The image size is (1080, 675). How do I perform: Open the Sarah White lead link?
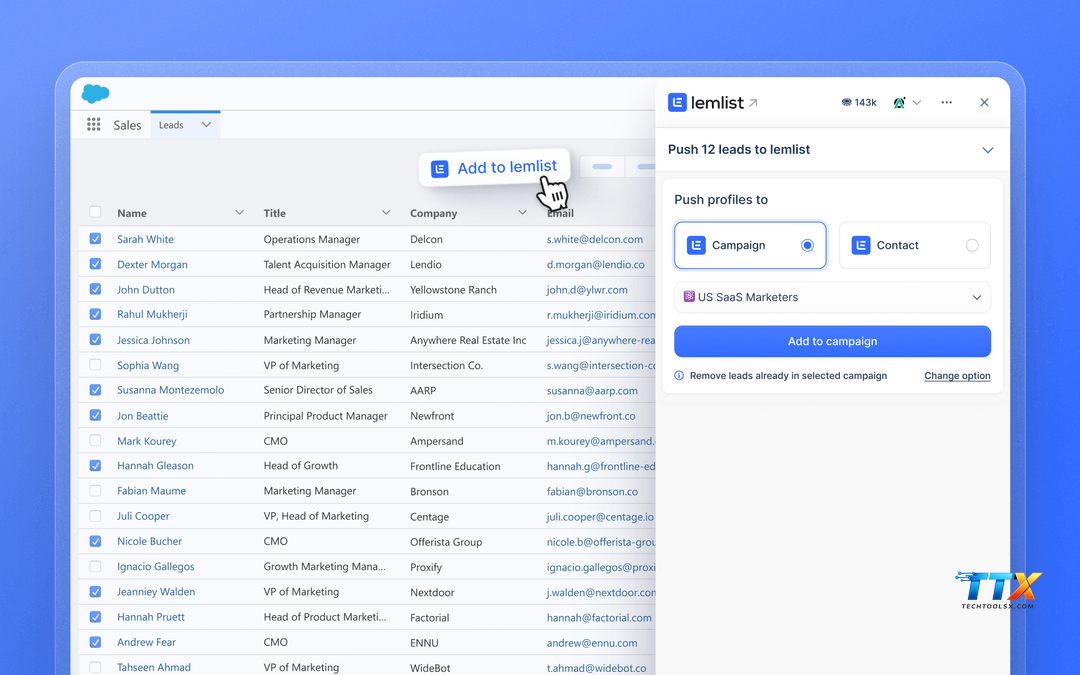coord(145,239)
